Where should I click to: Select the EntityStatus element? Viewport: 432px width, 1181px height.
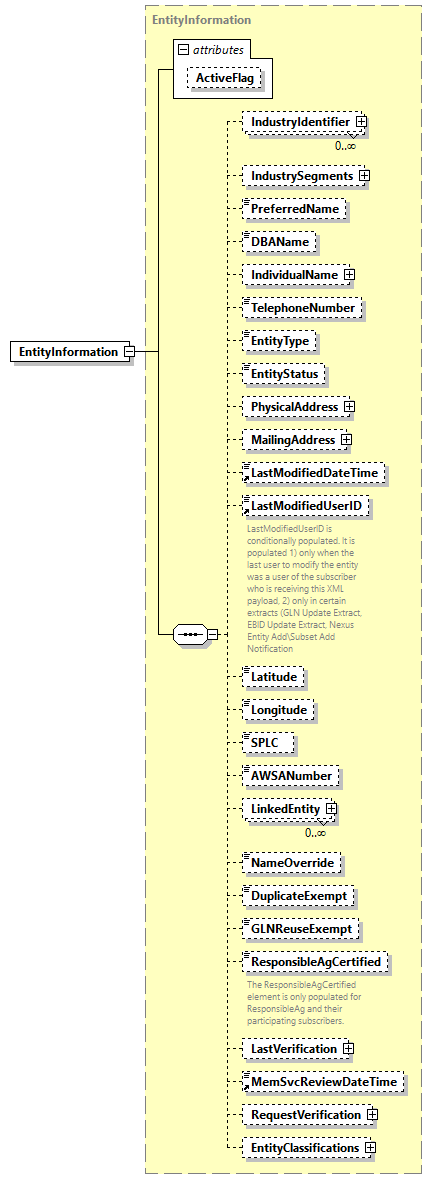(284, 374)
